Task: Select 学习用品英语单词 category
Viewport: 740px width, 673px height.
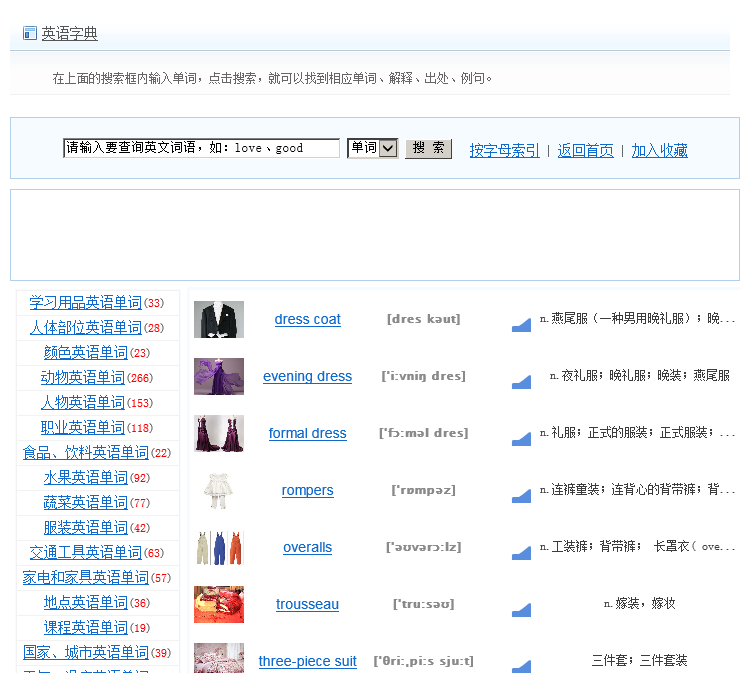Action: point(85,303)
